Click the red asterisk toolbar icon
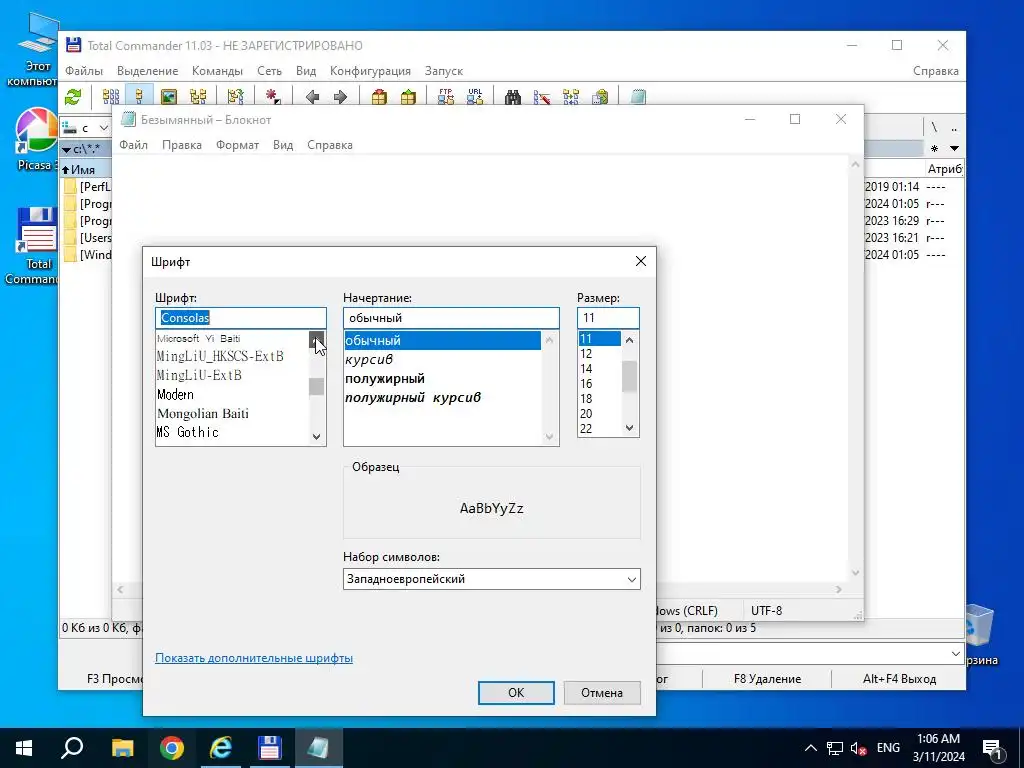Image resolution: width=1024 pixels, height=768 pixels. 273,97
